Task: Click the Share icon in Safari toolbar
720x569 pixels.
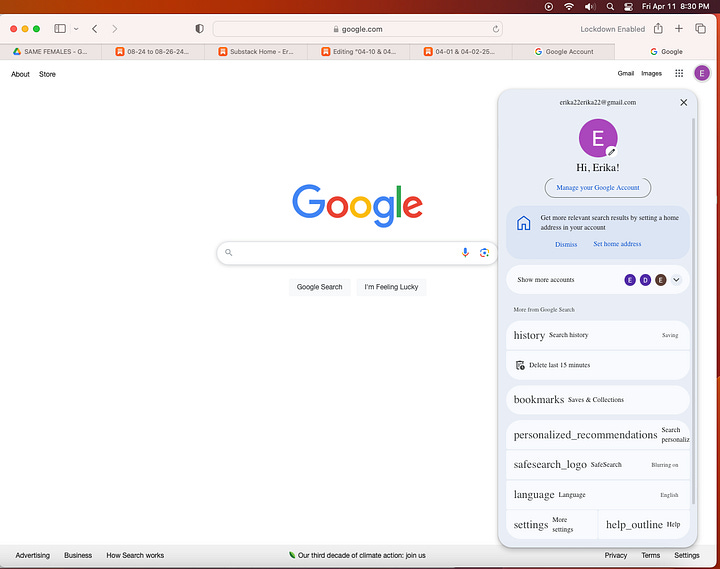Action: (x=658, y=28)
